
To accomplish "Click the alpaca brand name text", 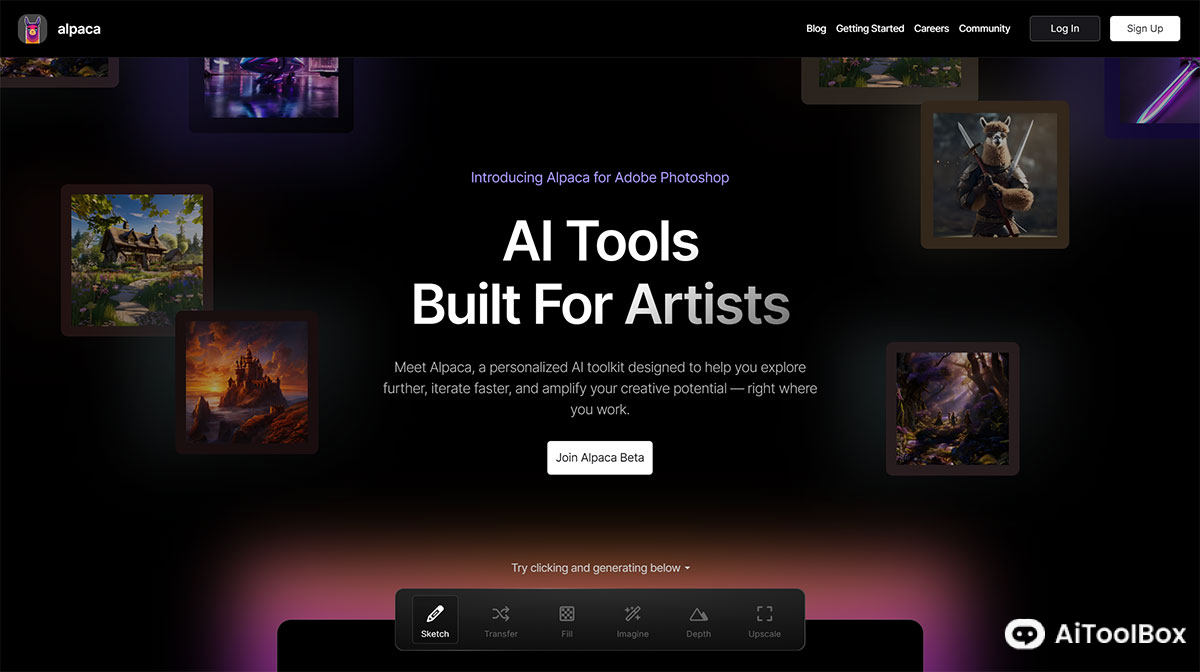I will [x=78, y=29].
